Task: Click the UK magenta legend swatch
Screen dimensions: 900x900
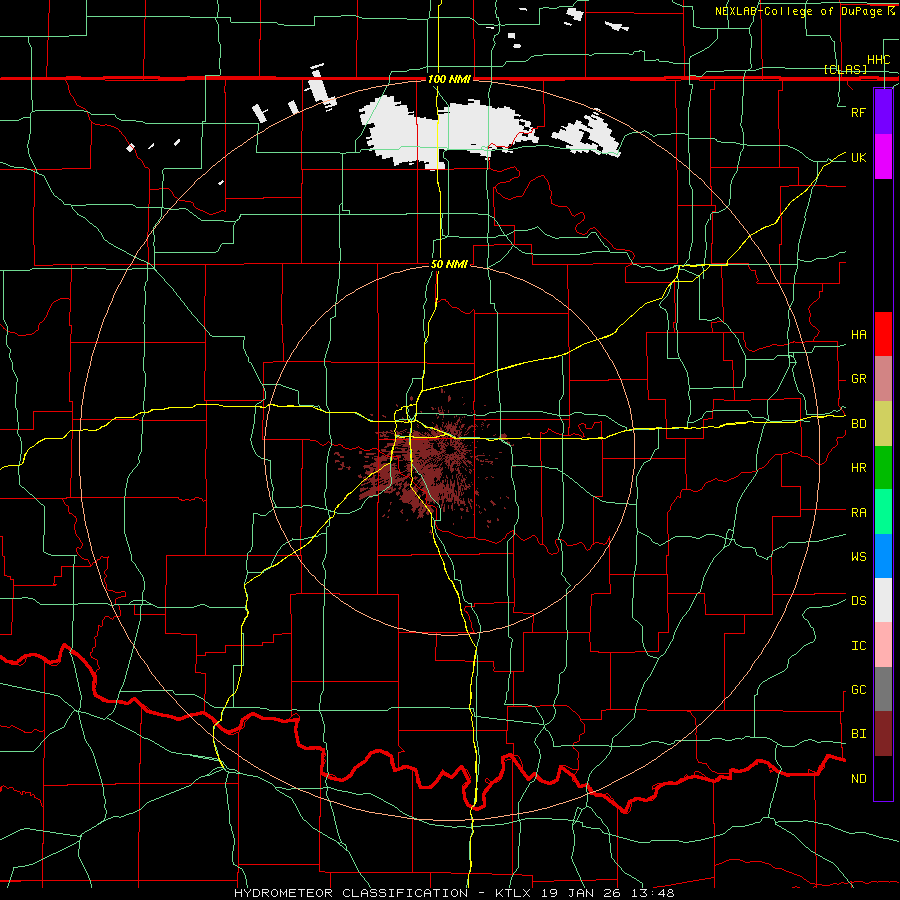Action: (x=883, y=157)
